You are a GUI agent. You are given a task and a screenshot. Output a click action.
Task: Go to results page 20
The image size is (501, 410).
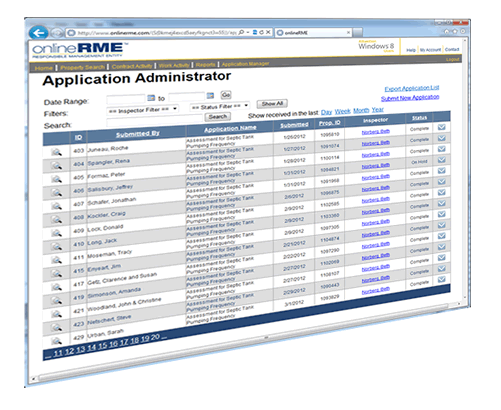coord(155,337)
